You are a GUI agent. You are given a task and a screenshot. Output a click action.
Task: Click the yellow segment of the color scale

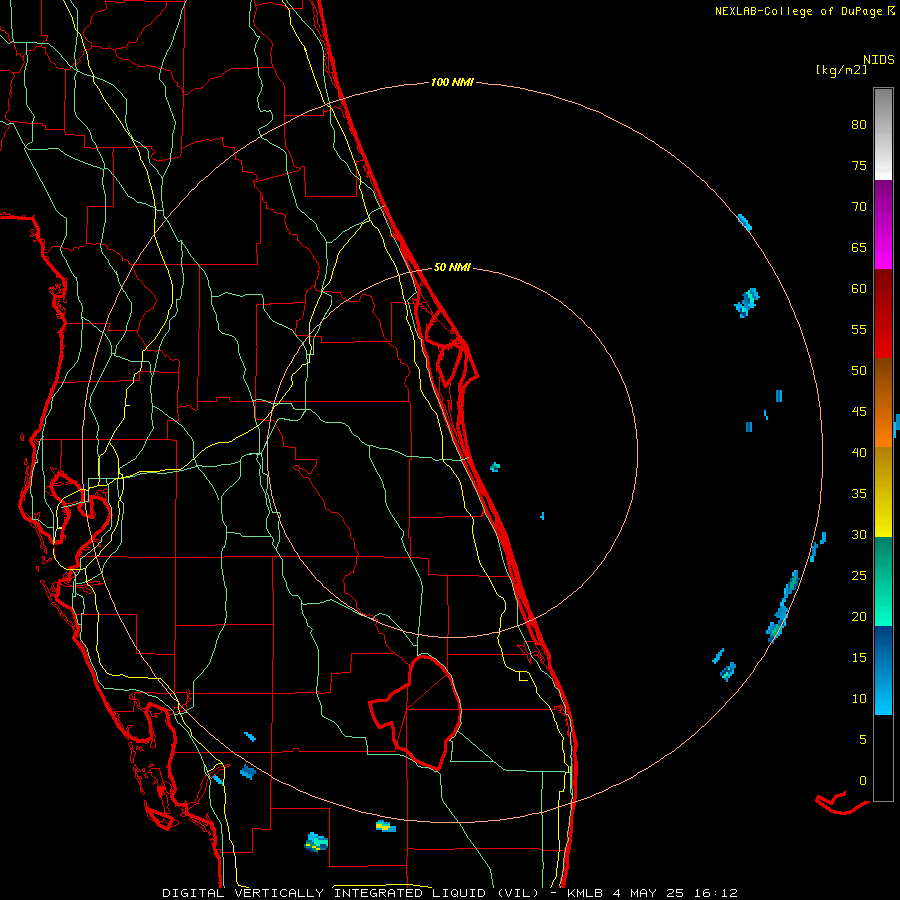tap(883, 492)
